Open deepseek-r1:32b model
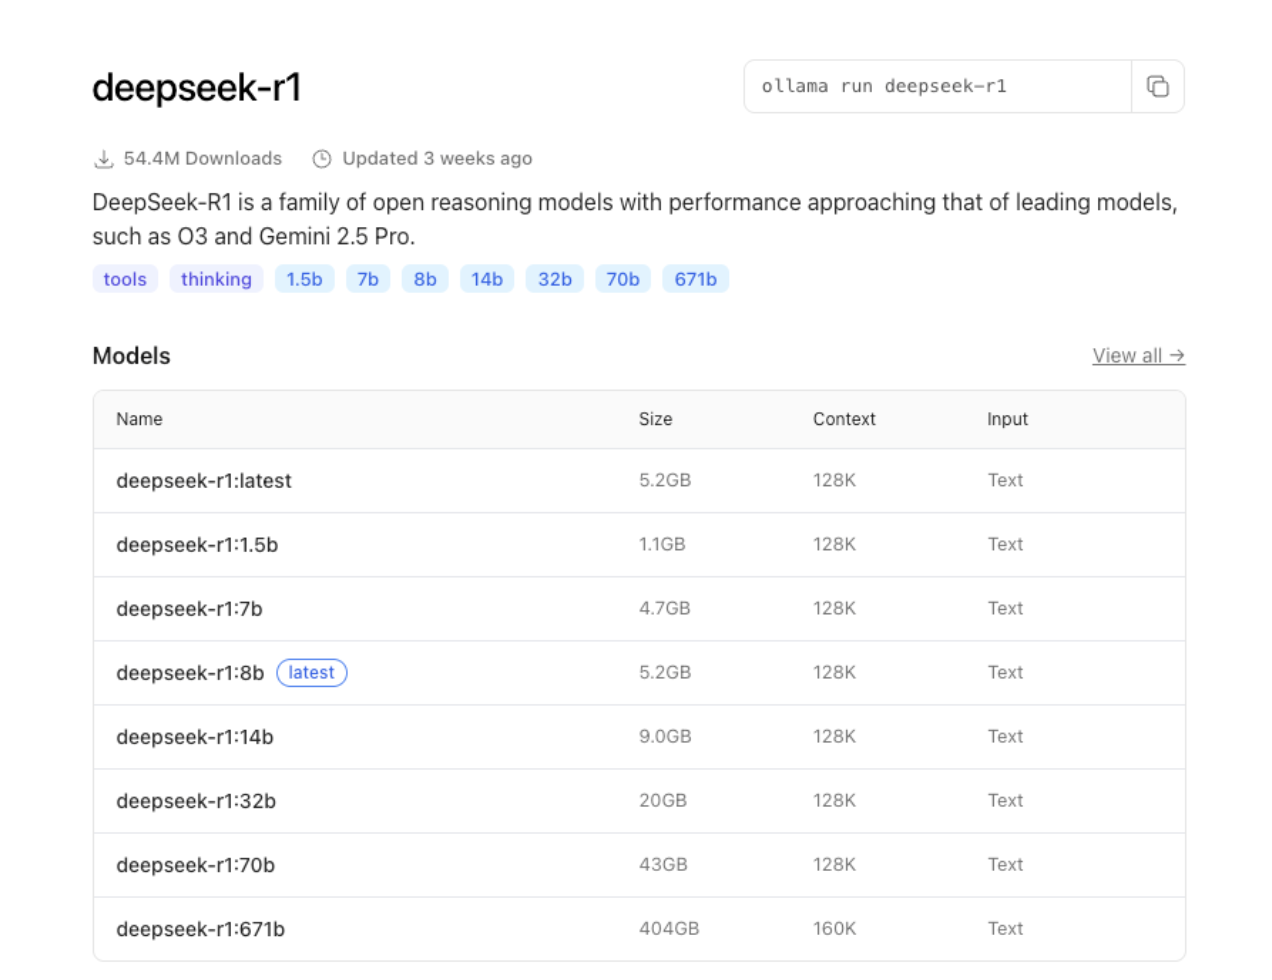 (x=196, y=801)
